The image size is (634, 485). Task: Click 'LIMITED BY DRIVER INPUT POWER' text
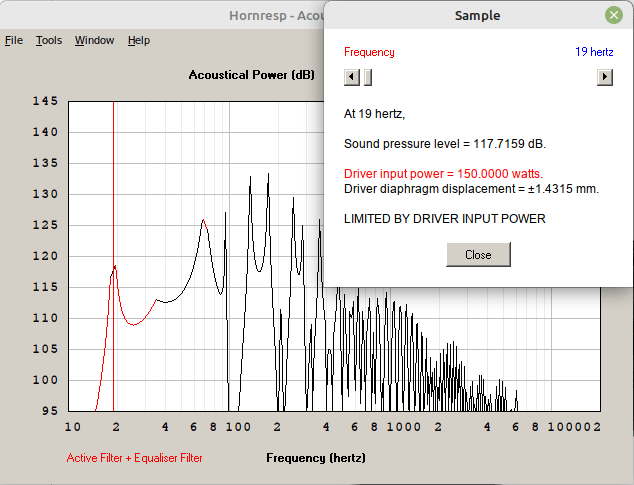445,219
